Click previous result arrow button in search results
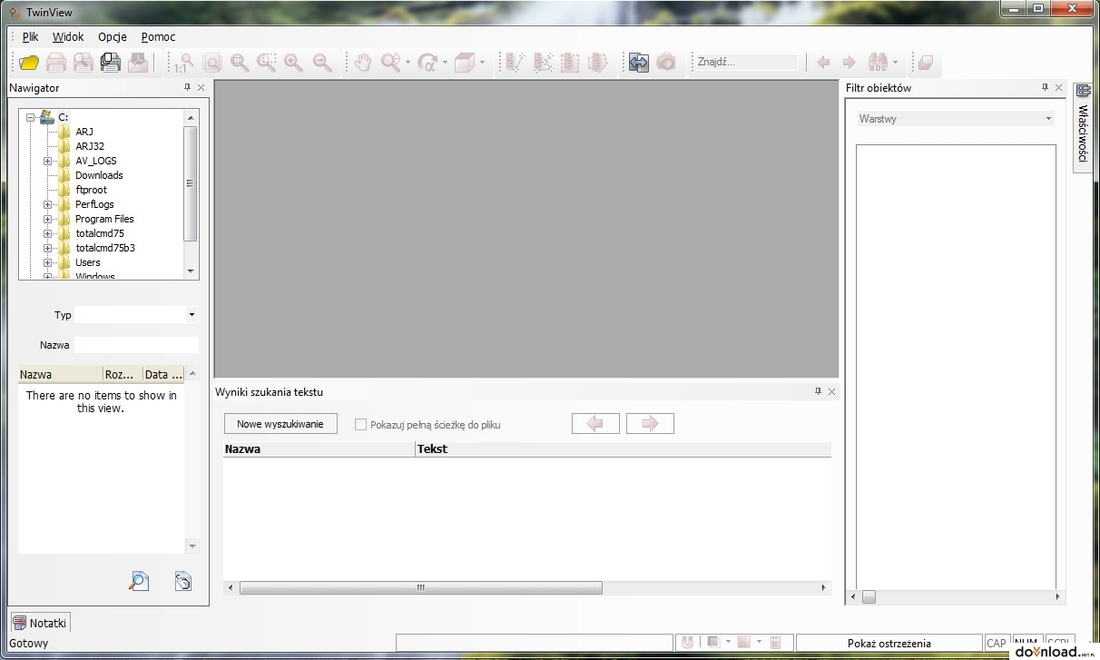Image resolution: width=1100 pixels, height=660 pixels. coord(595,424)
